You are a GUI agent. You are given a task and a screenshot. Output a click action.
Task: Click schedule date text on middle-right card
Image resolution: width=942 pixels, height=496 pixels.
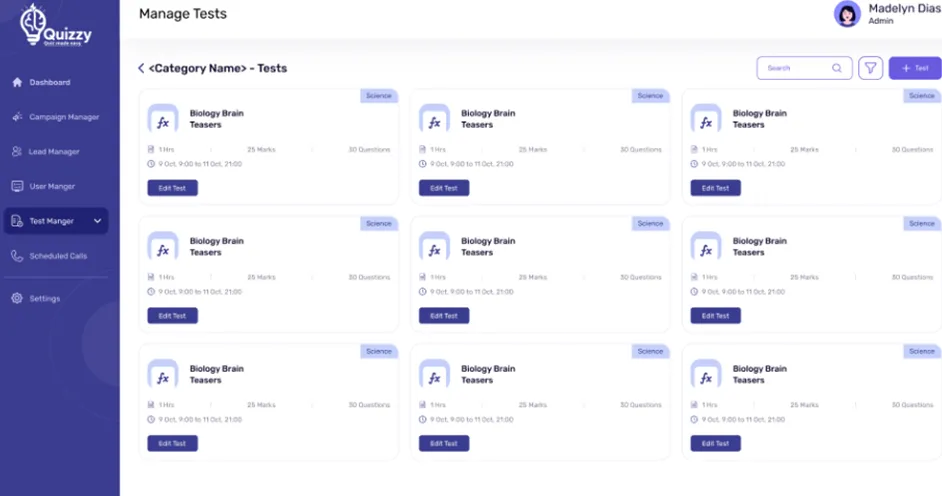pos(743,292)
